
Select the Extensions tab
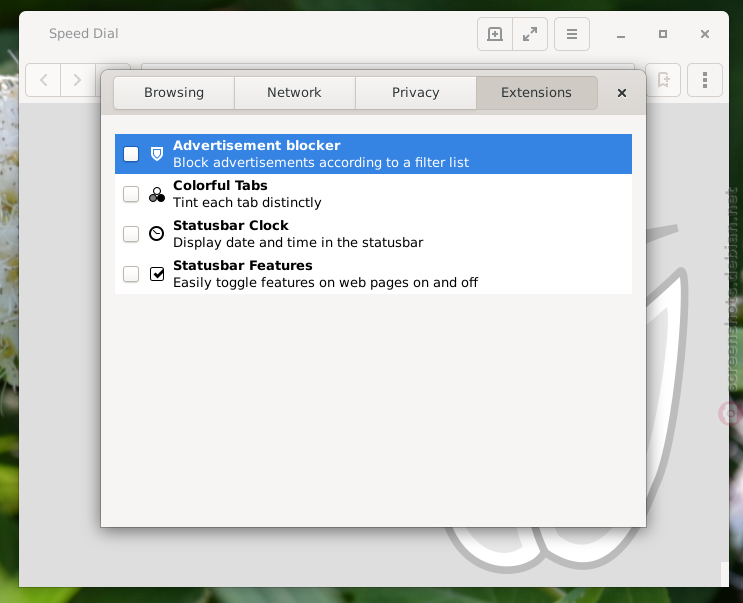[x=536, y=93]
